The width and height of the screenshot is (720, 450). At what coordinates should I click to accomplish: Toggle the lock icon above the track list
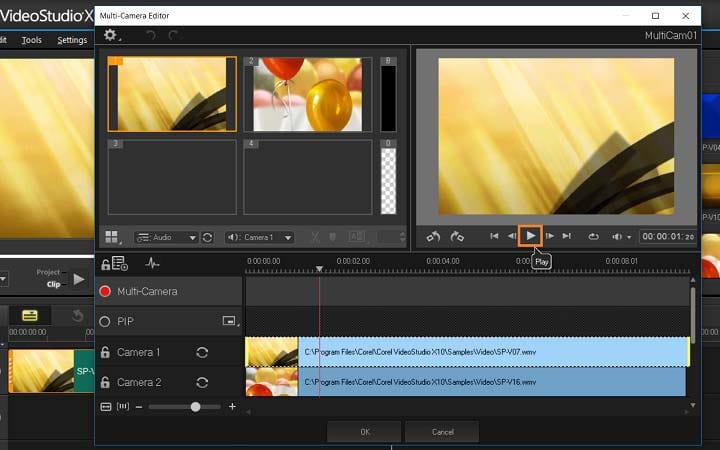(106, 264)
